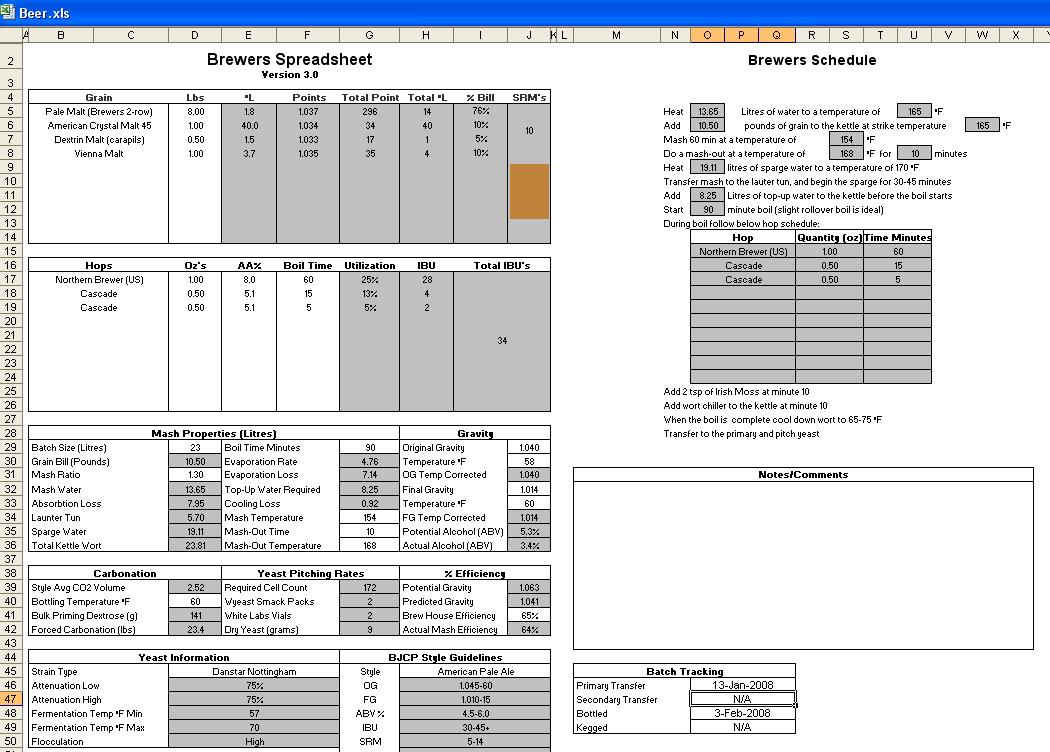Screen dimensions: 1050x752
Task: Select Required Cell Count 172
Action: pos(370,587)
